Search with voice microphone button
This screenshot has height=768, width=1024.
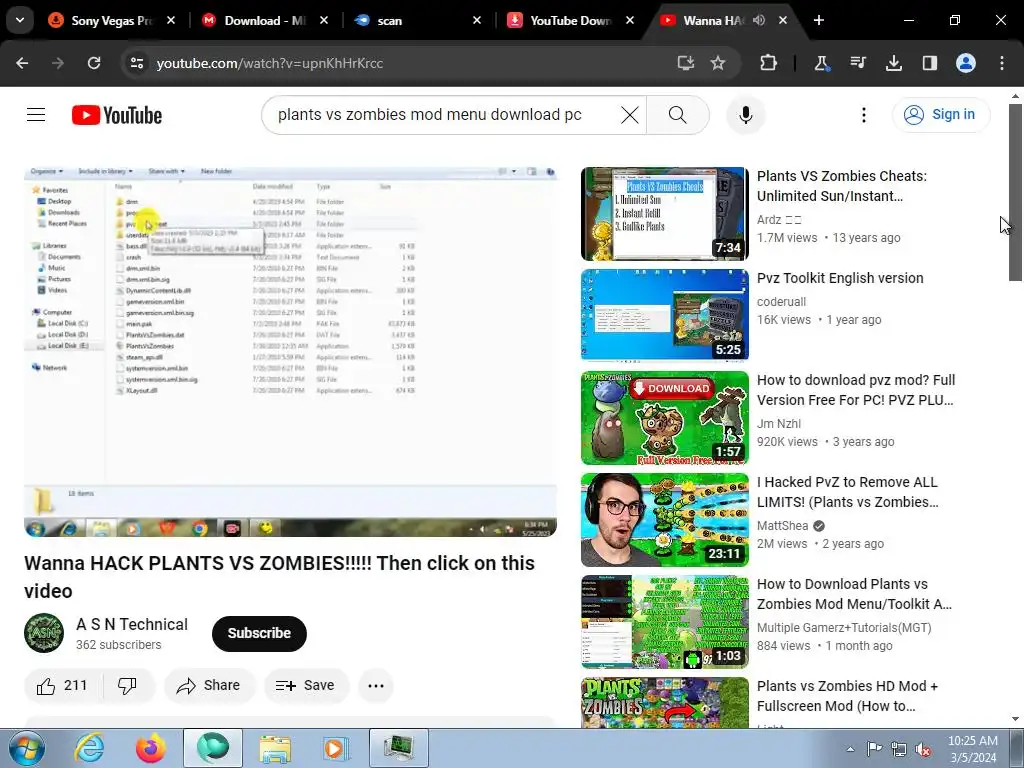(x=746, y=115)
